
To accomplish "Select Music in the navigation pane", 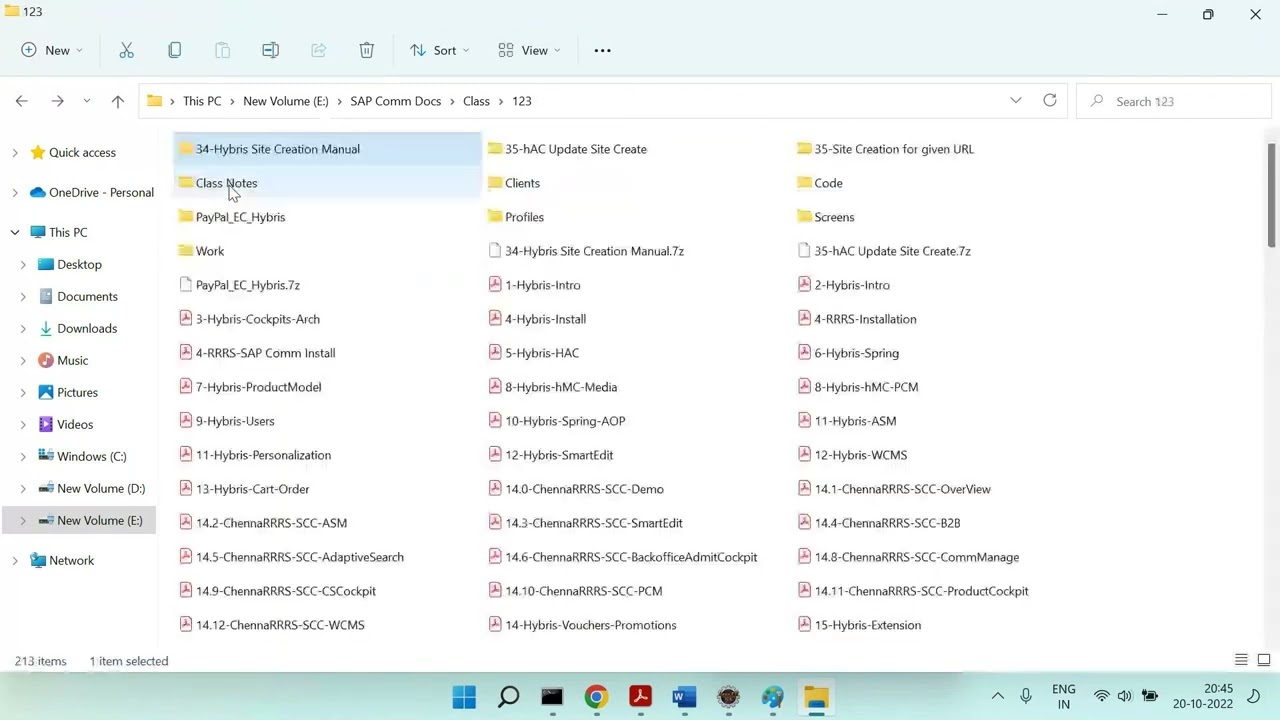I will click(72, 360).
